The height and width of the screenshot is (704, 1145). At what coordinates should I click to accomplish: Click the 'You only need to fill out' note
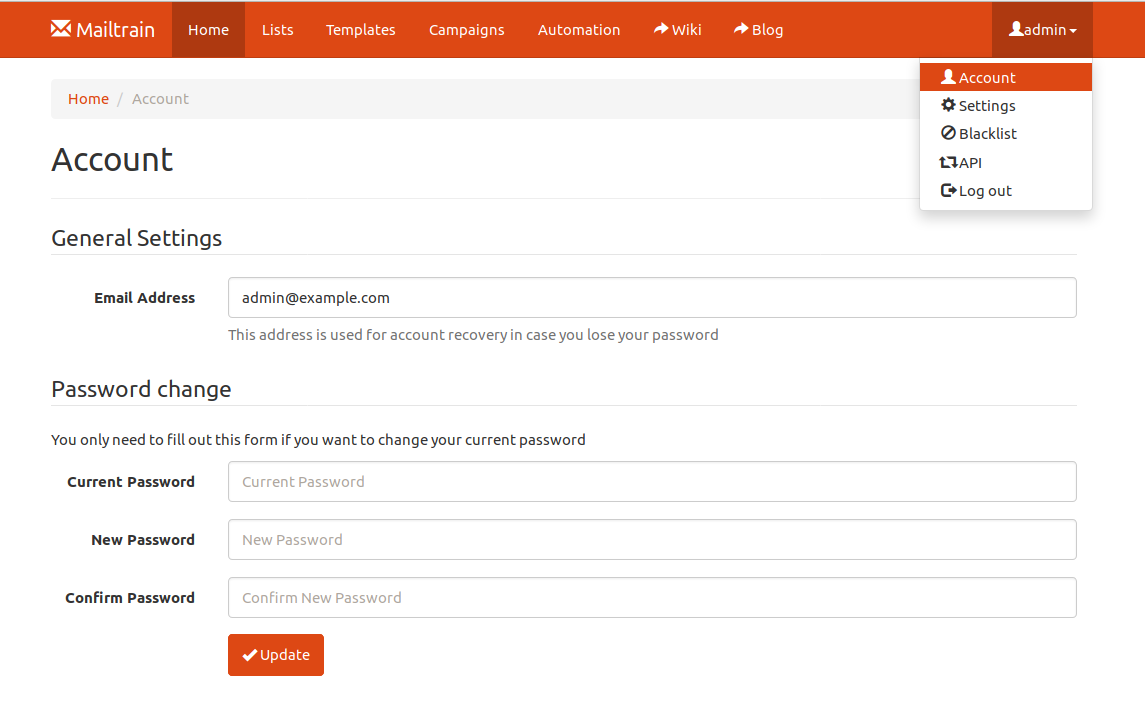pyautogui.click(x=318, y=440)
